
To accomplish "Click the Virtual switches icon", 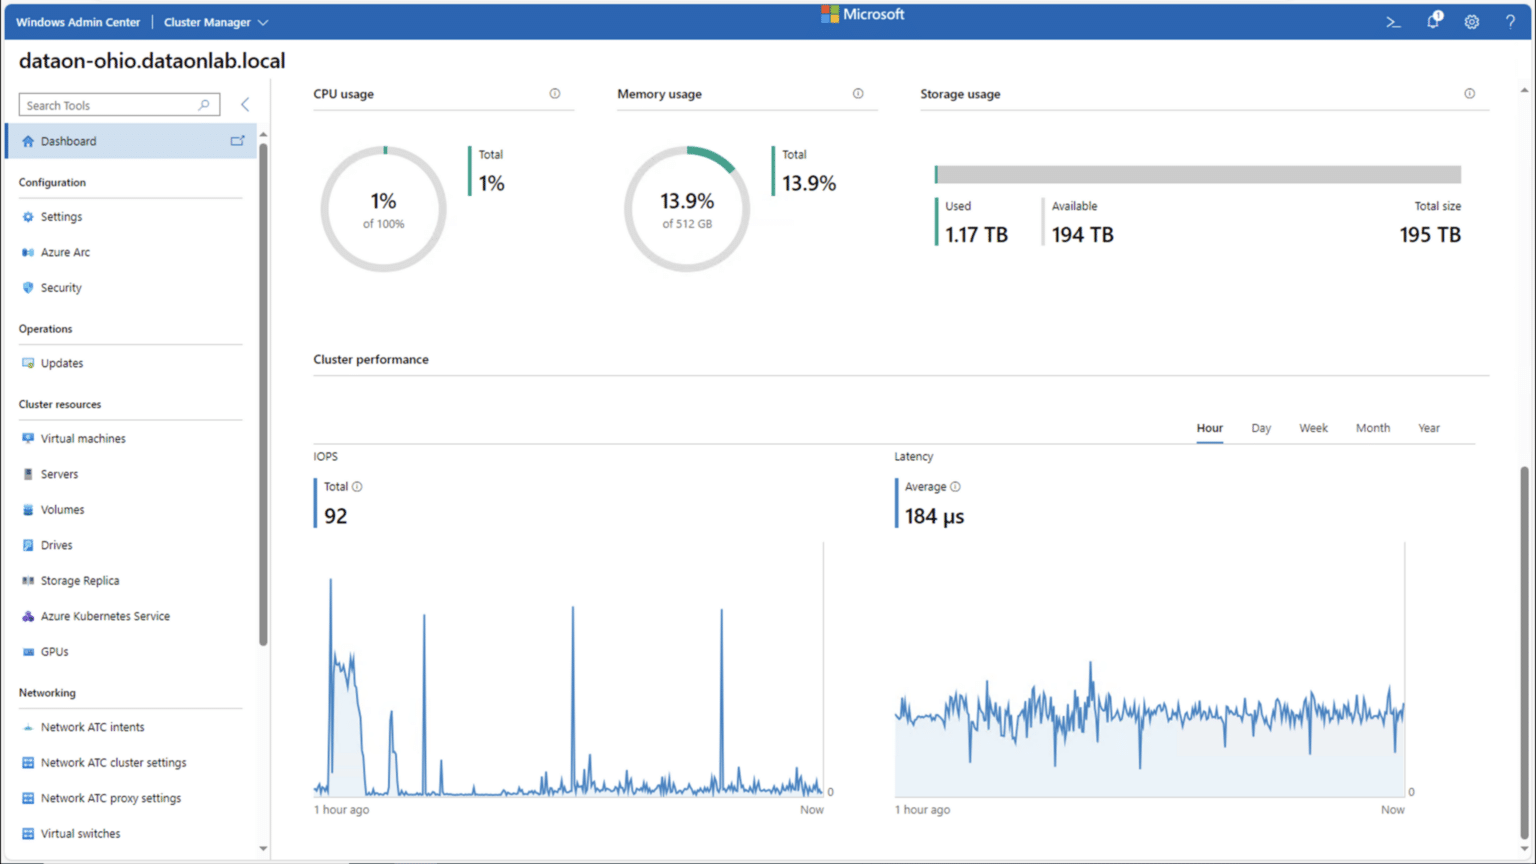I will (28, 834).
